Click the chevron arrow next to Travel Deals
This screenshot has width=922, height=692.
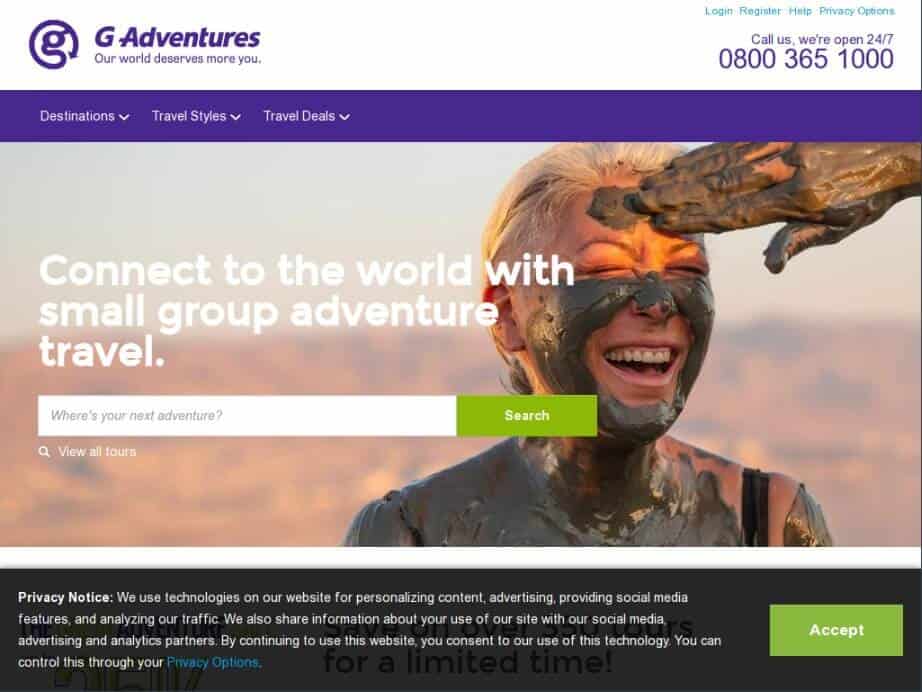[345, 117]
